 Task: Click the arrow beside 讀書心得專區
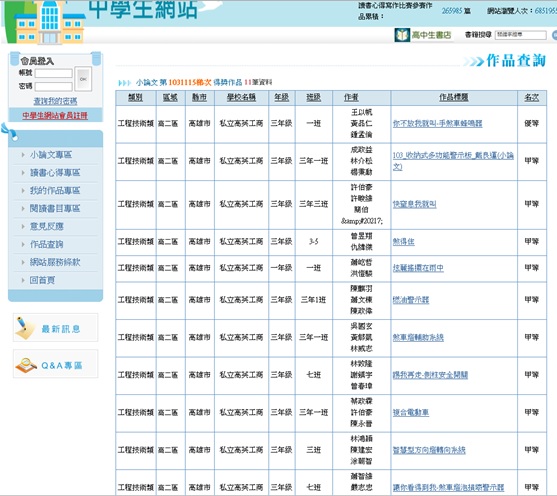click(23, 173)
